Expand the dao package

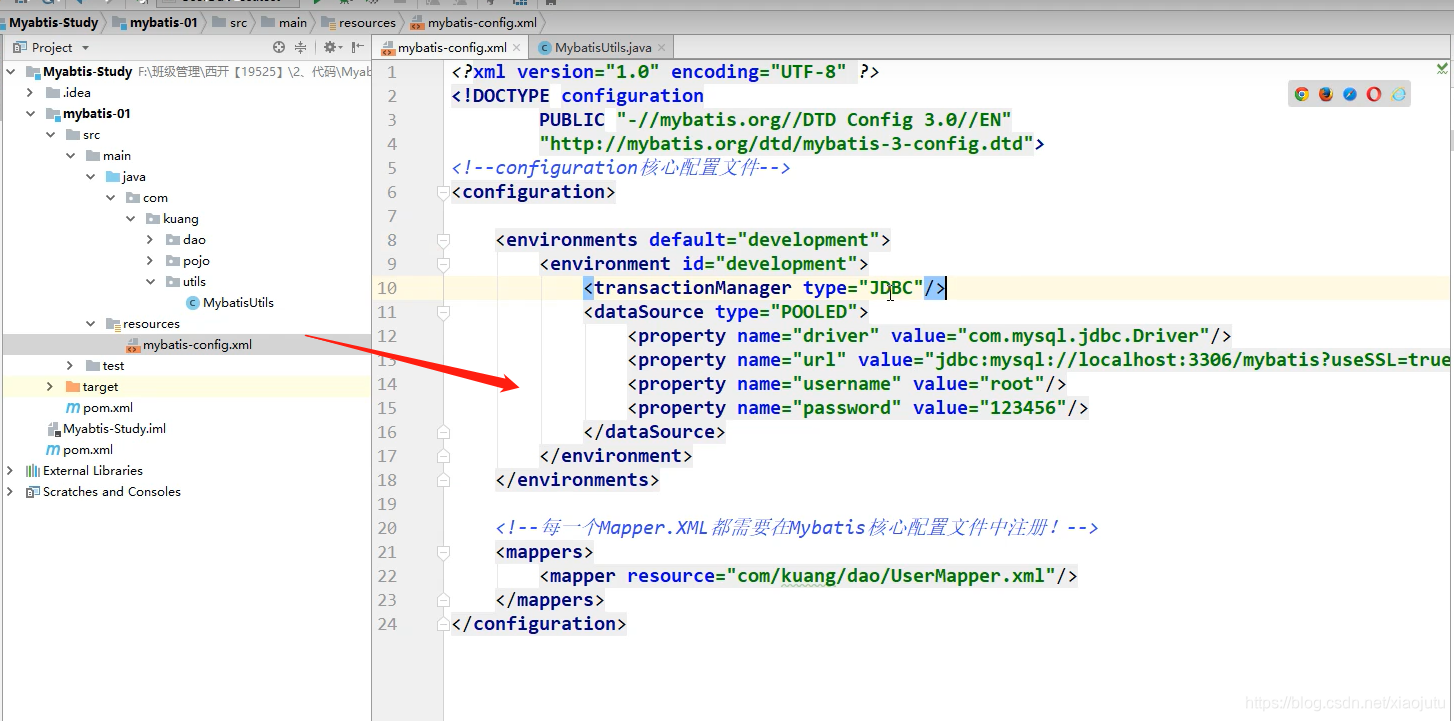point(150,239)
